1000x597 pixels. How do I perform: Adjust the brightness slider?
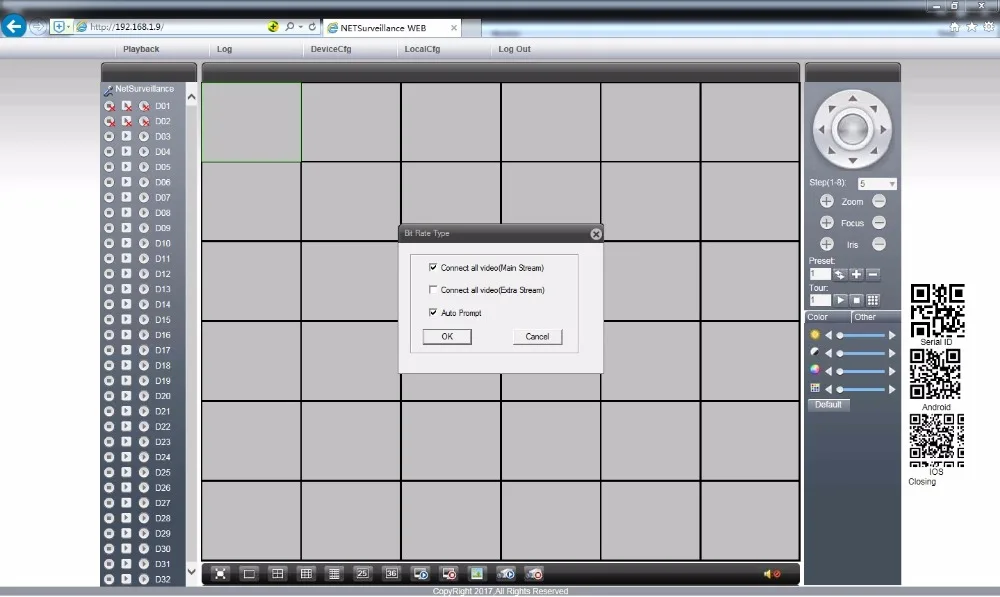(x=860, y=335)
